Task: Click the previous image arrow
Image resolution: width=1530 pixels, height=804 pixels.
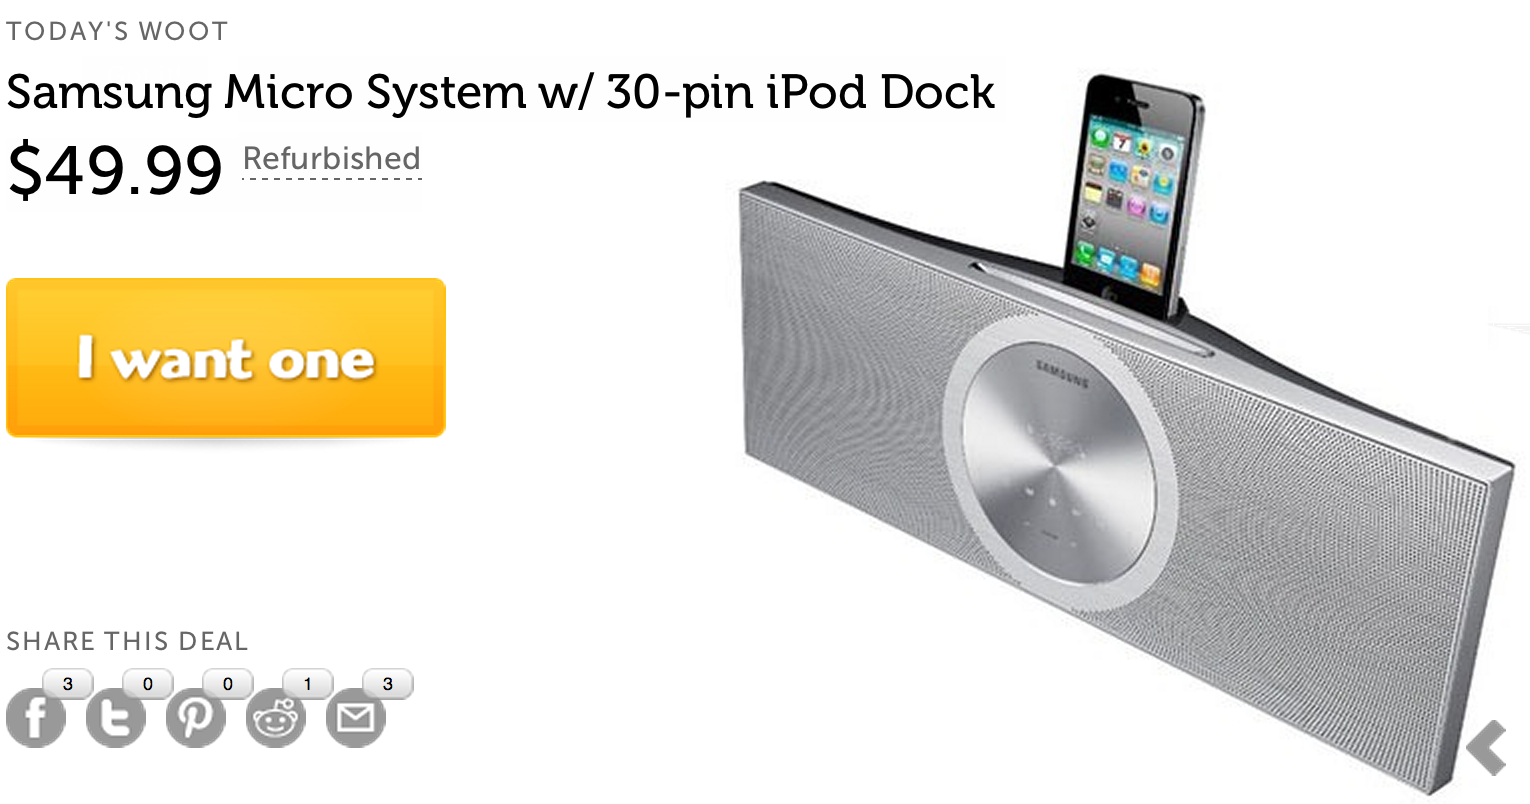Action: click(1487, 747)
